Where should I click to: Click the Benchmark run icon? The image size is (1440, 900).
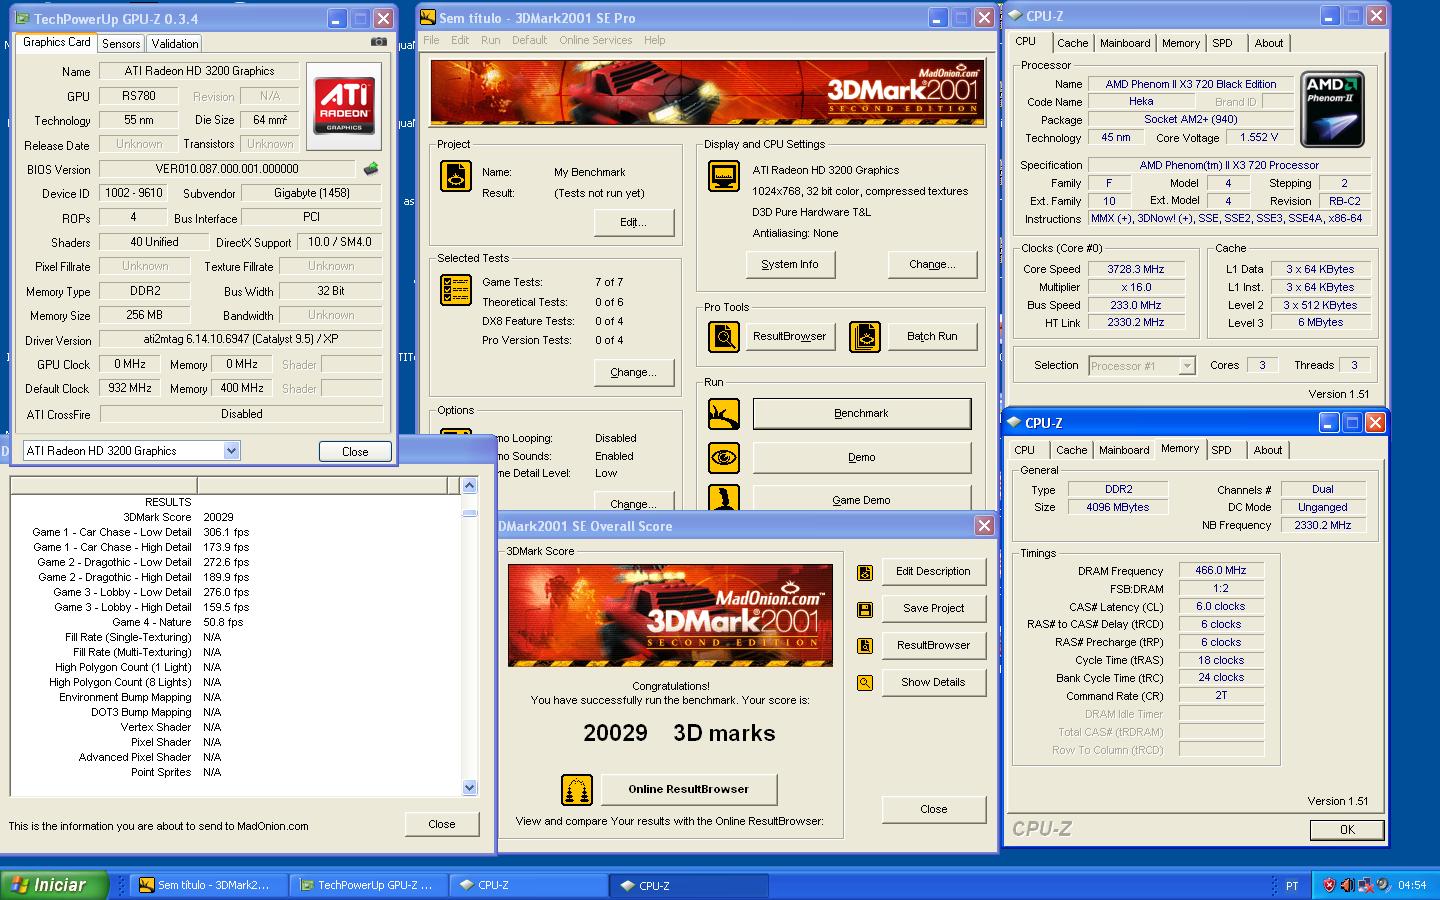(723, 413)
